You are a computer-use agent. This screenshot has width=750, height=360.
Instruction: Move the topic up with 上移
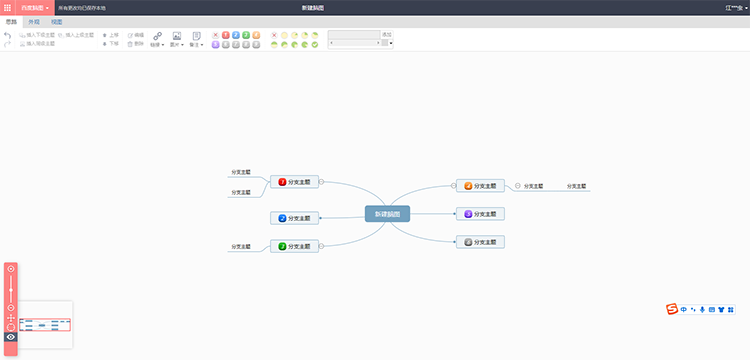tap(111, 35)
